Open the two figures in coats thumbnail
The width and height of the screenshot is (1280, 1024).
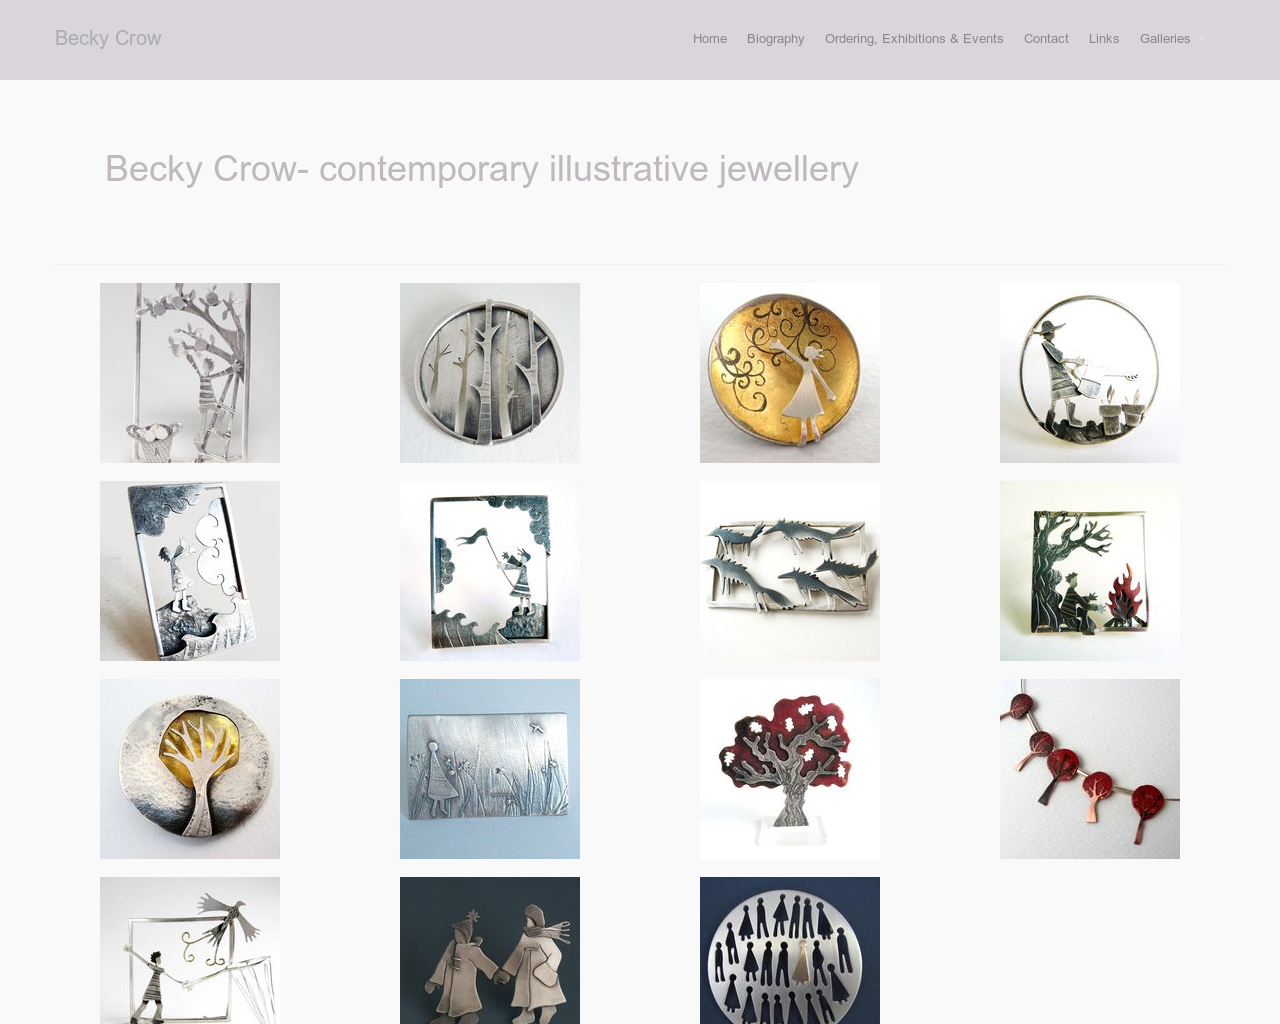pos(490,950)
